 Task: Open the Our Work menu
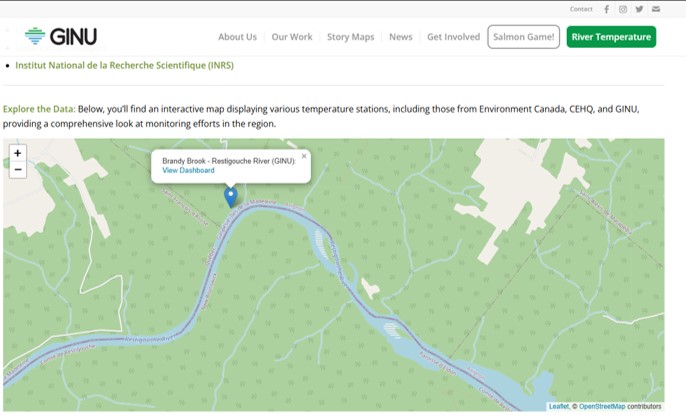pos(292,37)
